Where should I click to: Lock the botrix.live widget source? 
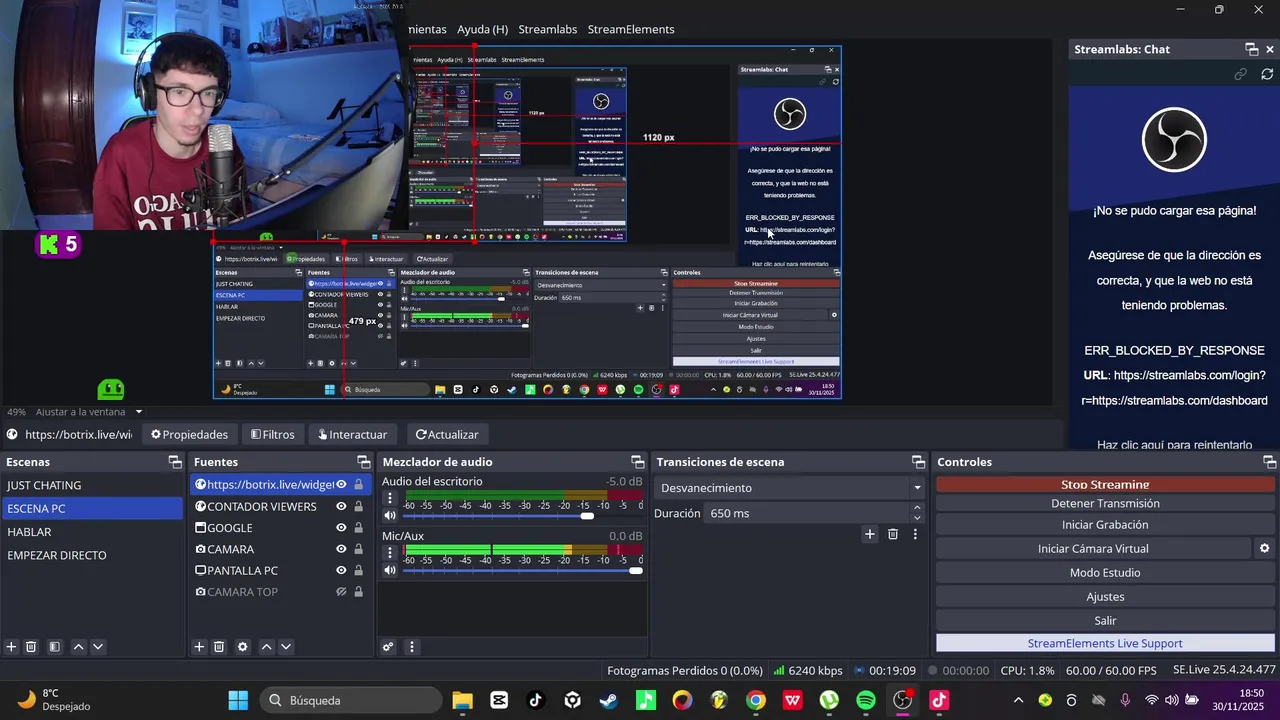358,484
